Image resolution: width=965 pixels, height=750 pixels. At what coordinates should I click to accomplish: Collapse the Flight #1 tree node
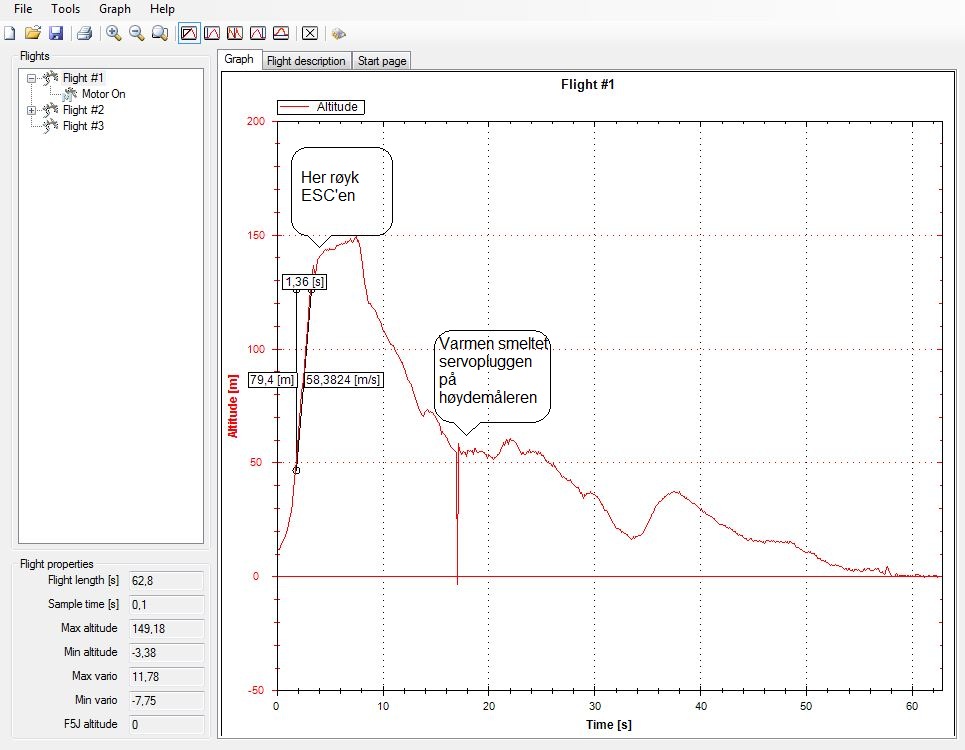(32, 78)
